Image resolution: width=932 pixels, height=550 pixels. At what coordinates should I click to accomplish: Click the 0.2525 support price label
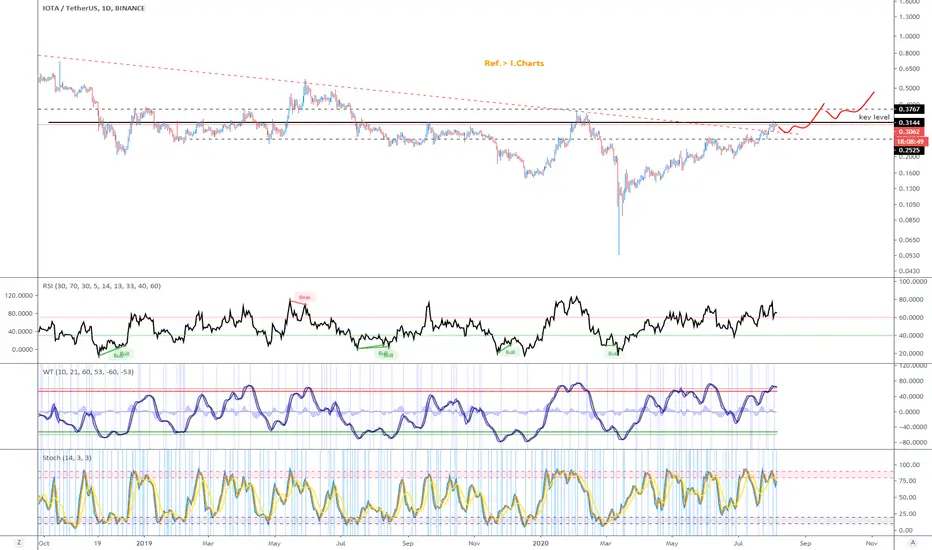click(909, 151)
